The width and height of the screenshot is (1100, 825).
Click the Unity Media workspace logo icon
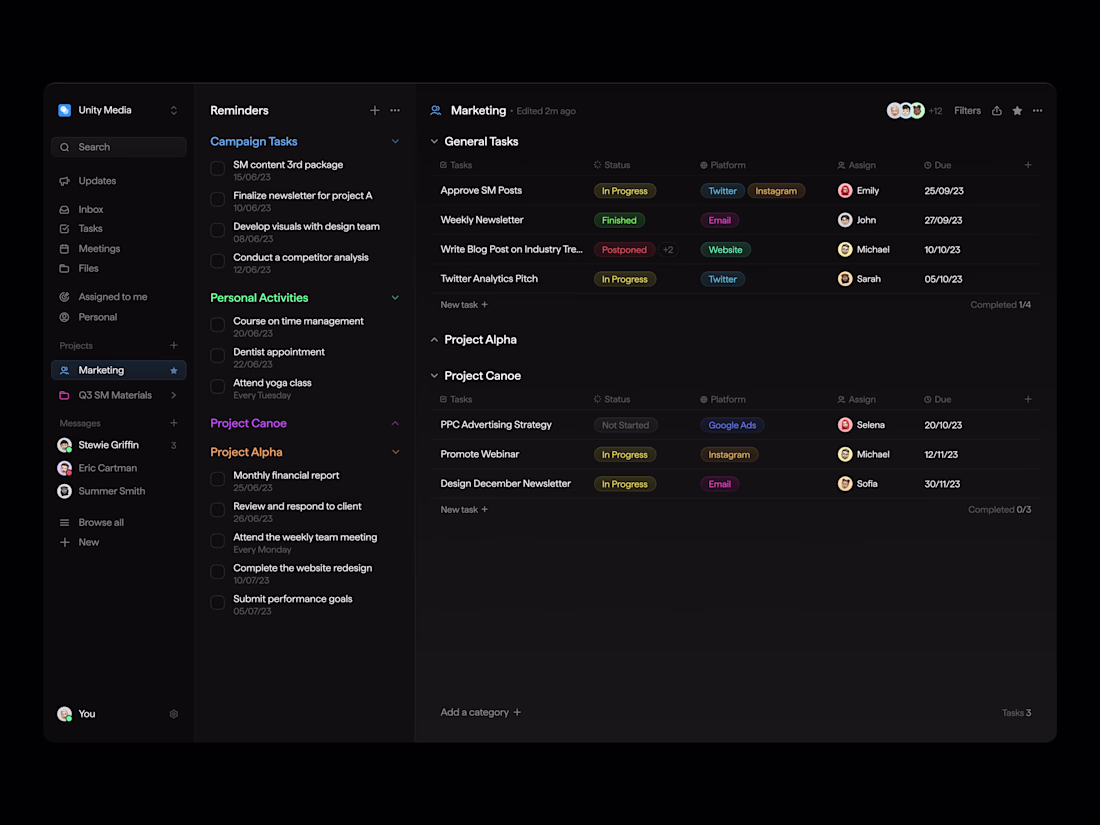click(65, 110)
